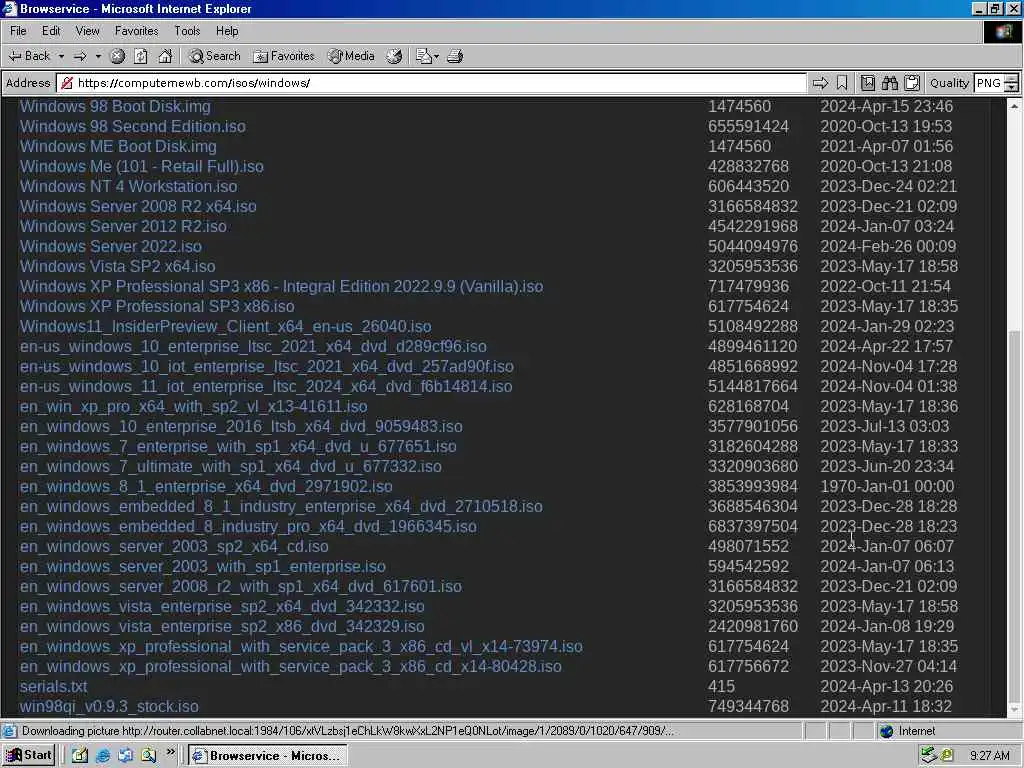Decrease Quality with the down stepper

[1012, 88]
